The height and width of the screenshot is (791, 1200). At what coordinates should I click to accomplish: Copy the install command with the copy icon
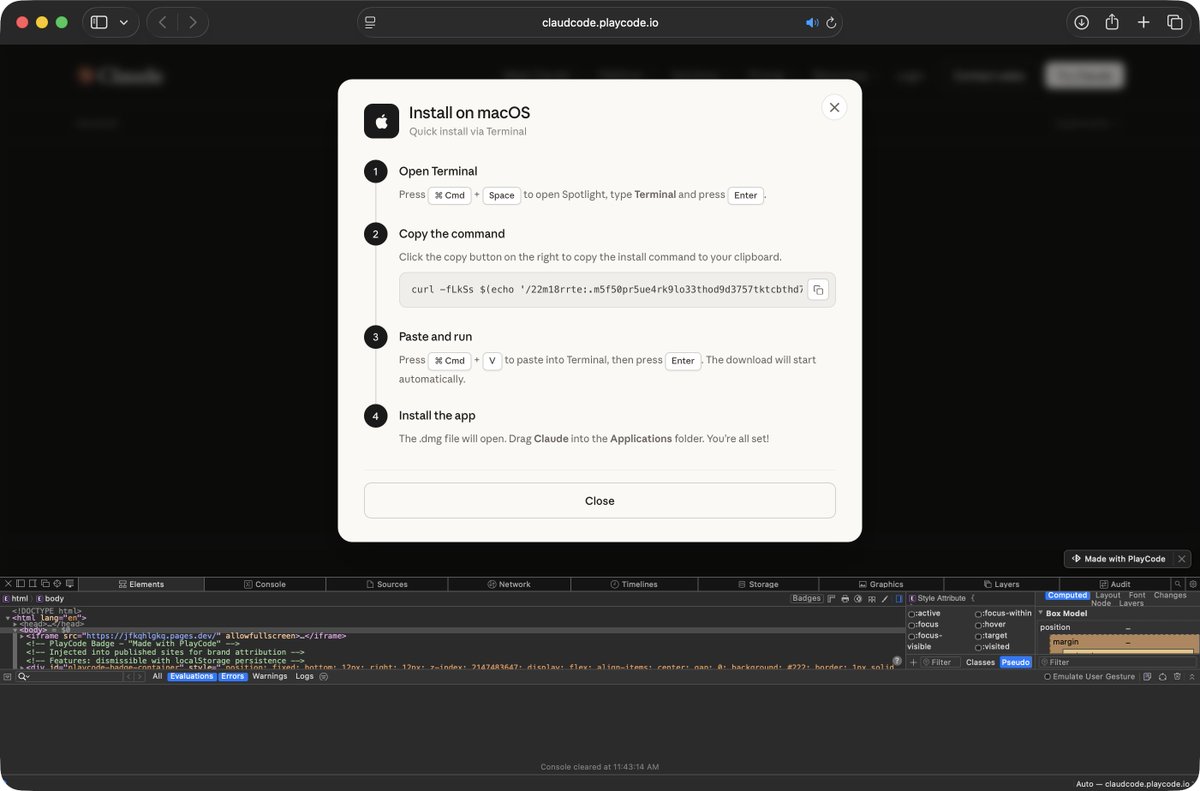coord(818,290)
